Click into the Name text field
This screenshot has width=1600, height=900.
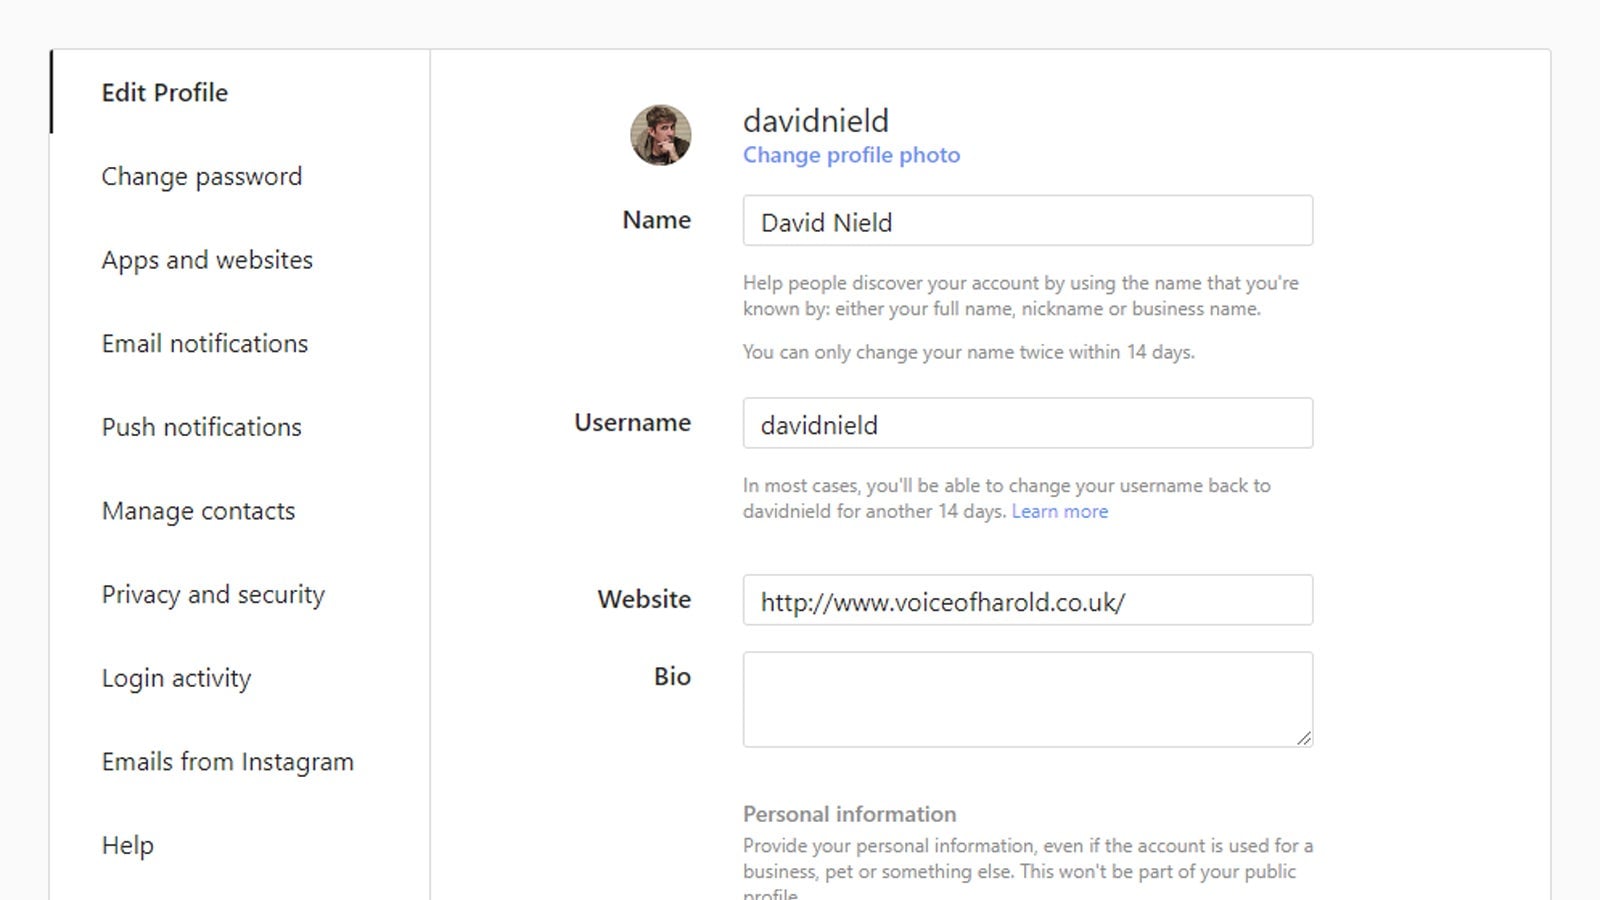coord(1027,221)
